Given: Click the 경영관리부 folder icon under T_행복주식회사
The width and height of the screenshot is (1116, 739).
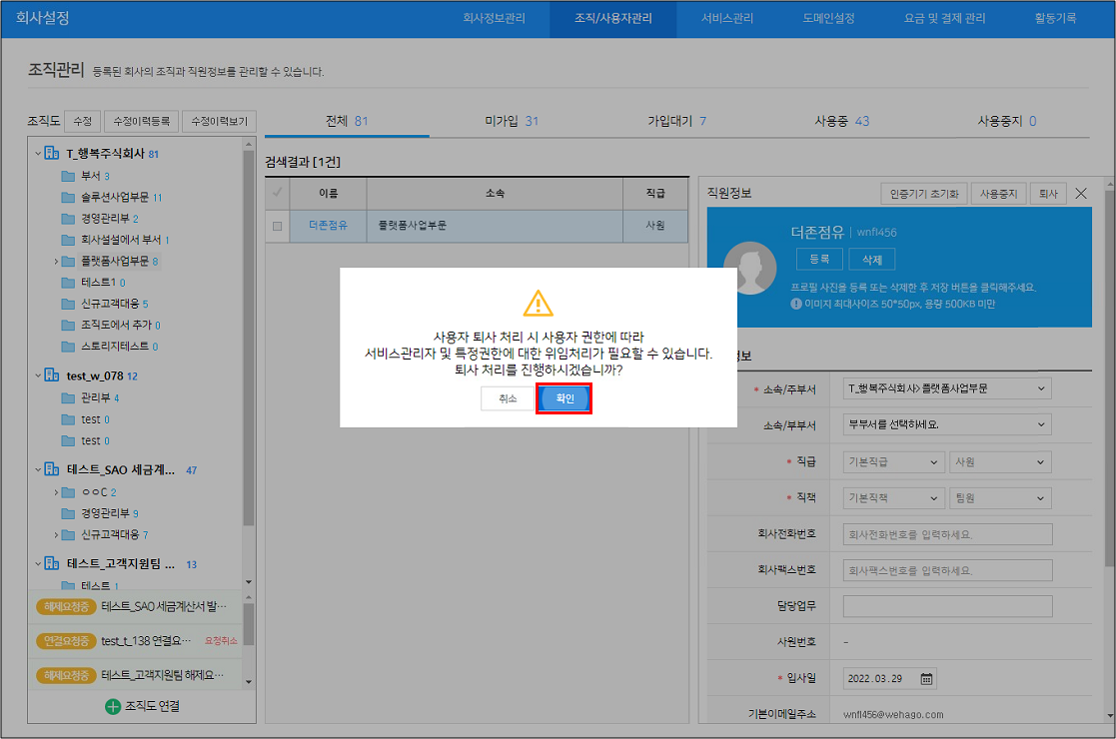Looking at the screenshot, I should click(68, 219).
